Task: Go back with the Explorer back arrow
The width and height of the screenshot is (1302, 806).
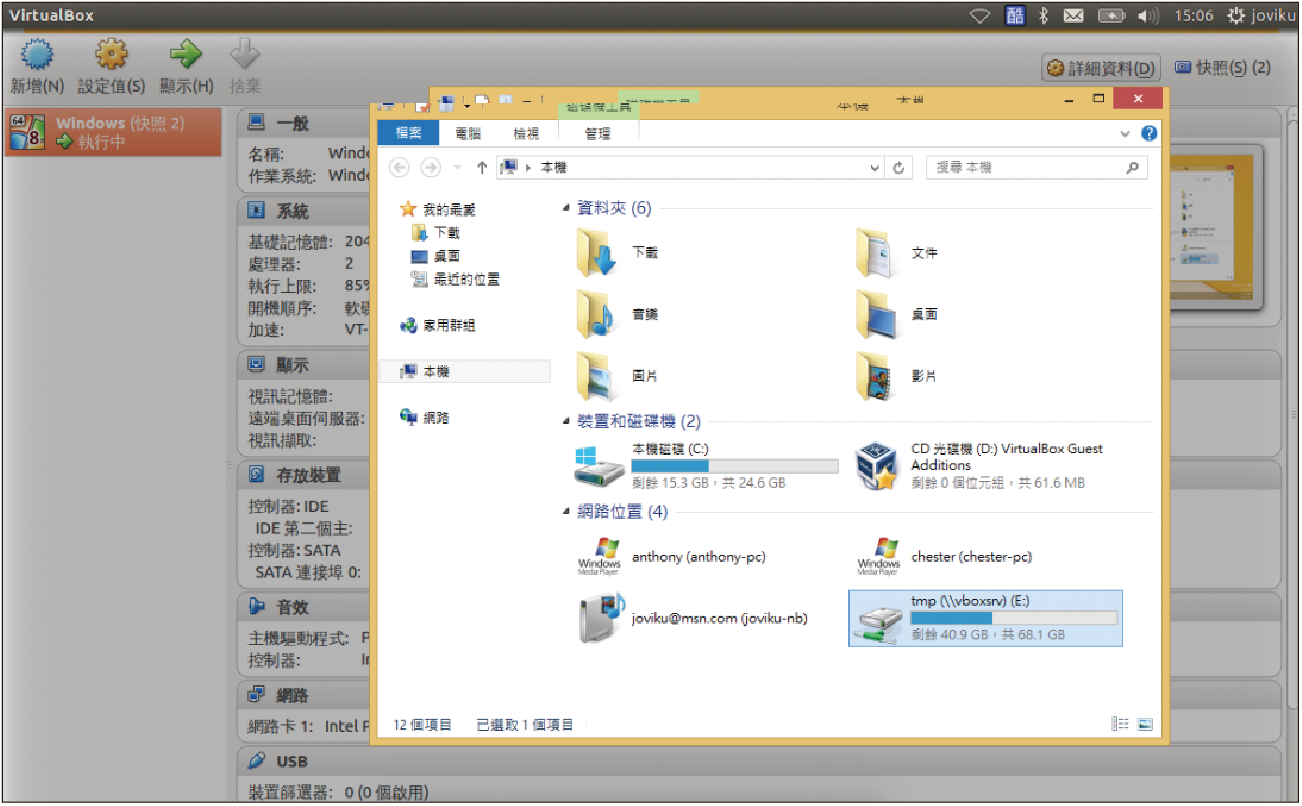Action: click(399, 168)
